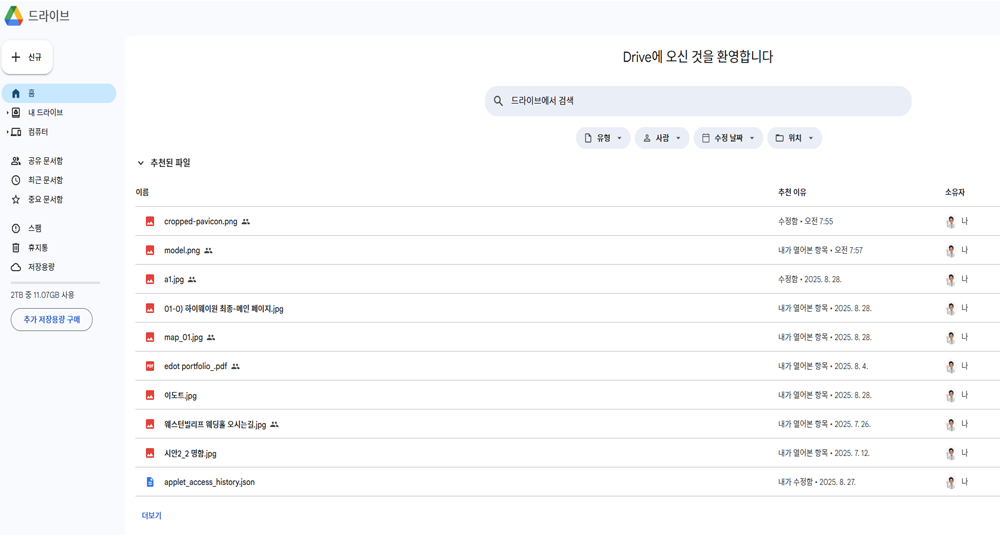Click the Google Drive logo icon
The height and width of the screenshot is (536, 1000).
coord(14,16)
